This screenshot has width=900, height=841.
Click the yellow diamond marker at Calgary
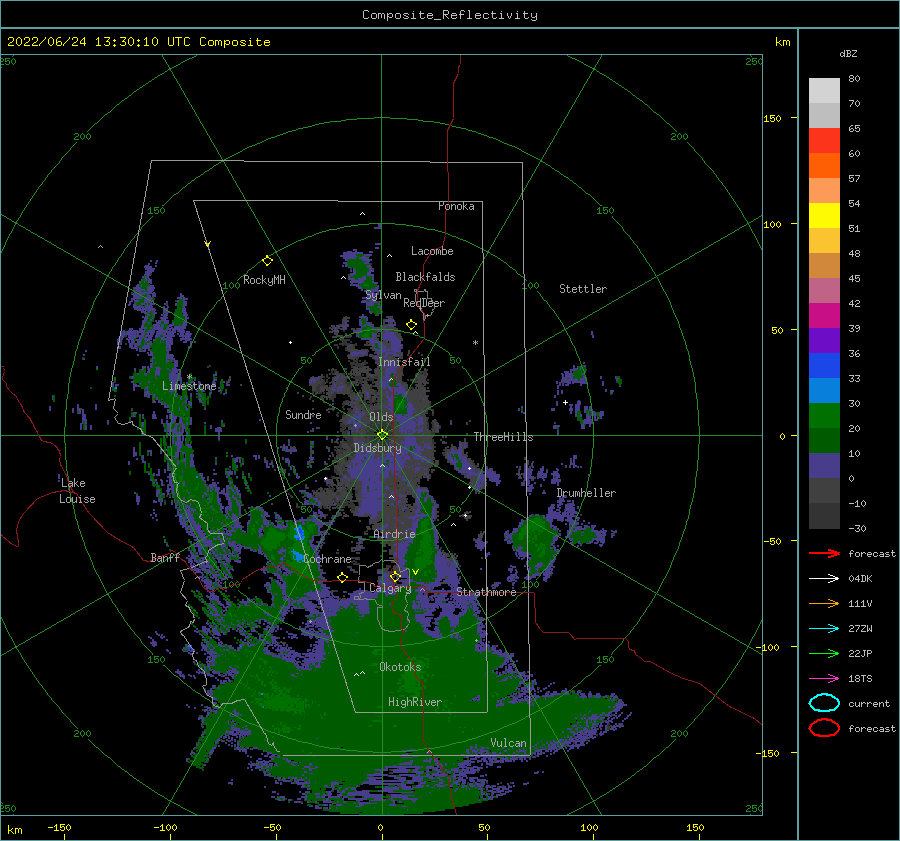click(x=395, y=576)
